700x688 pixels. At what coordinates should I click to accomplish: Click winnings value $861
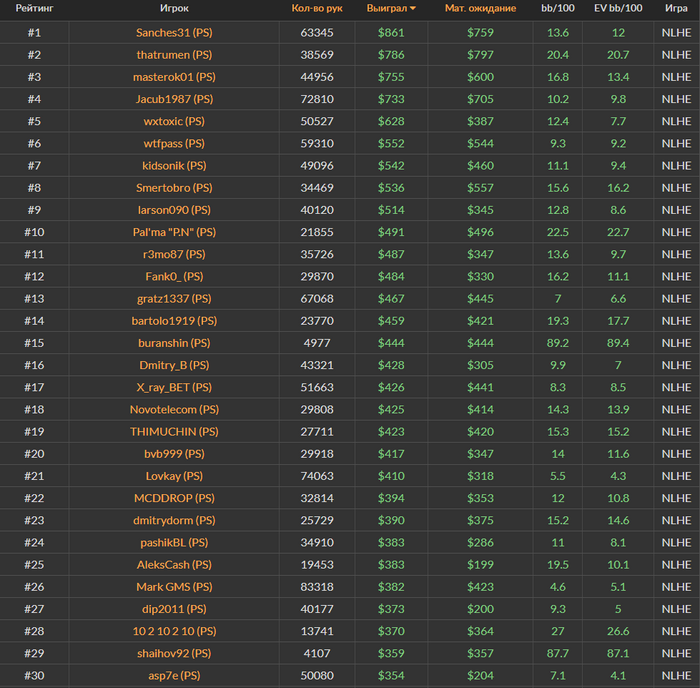tap(391, 33)
